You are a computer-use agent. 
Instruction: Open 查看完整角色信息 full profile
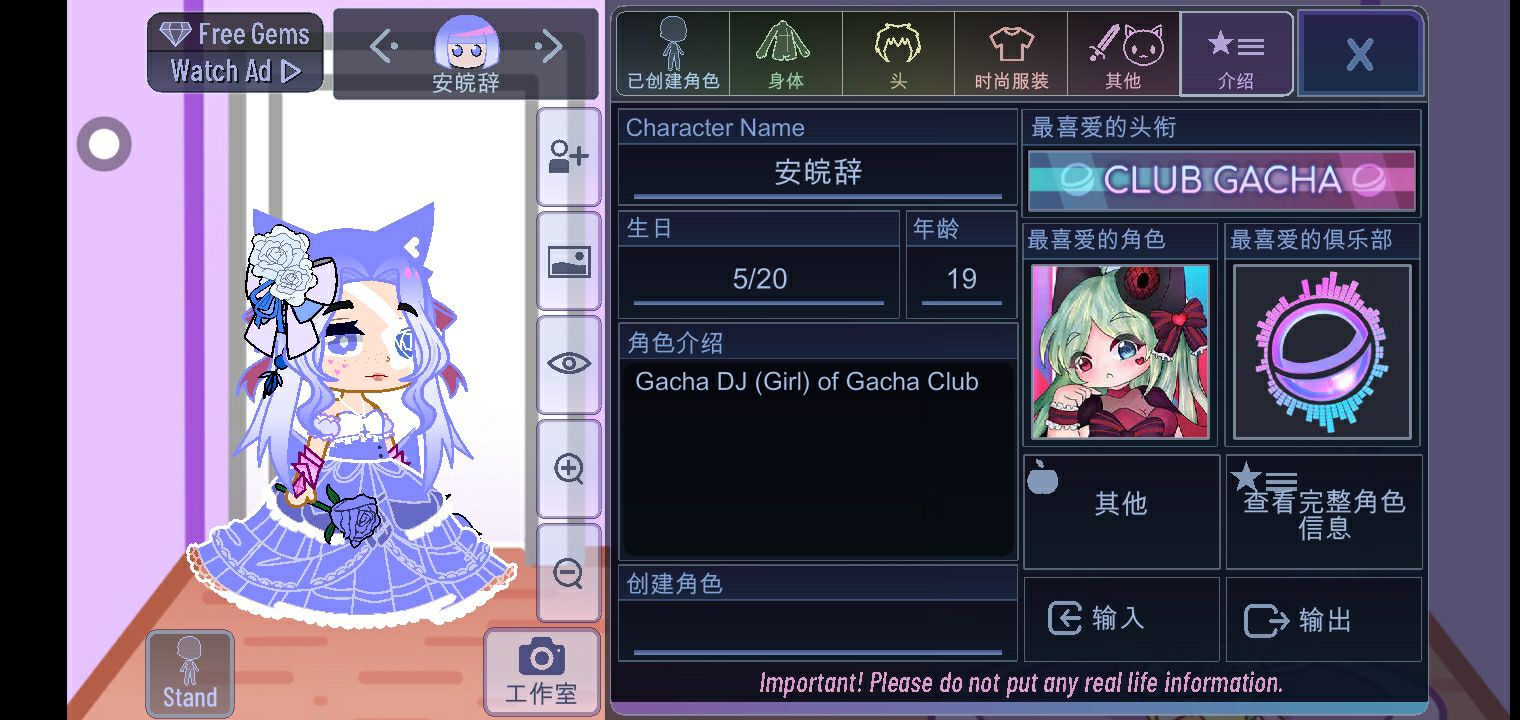[x=1324, y=512]
